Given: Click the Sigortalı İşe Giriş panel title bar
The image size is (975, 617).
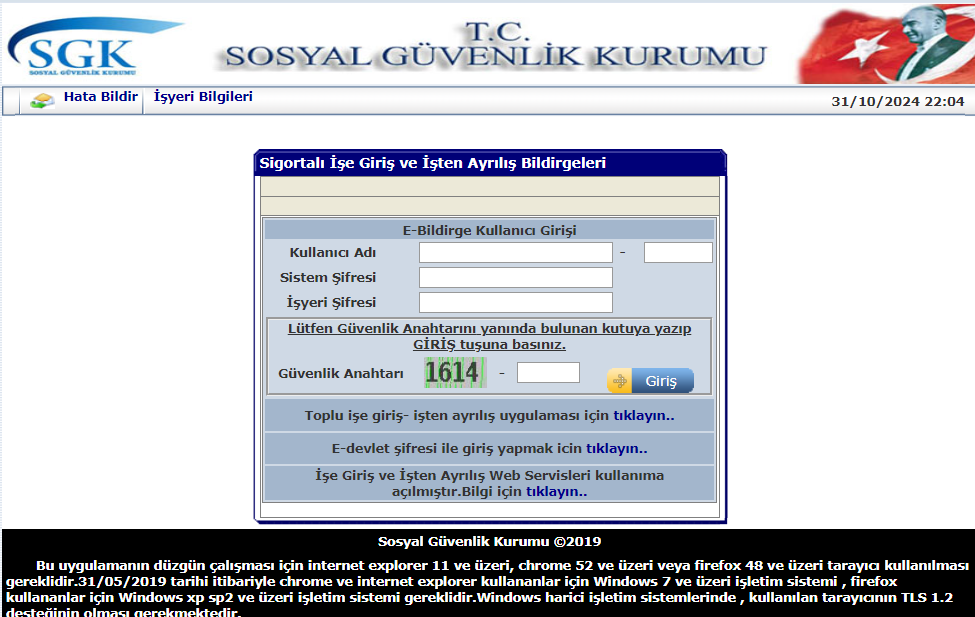Looking at the screenshot, I should [x=490, y=163].
